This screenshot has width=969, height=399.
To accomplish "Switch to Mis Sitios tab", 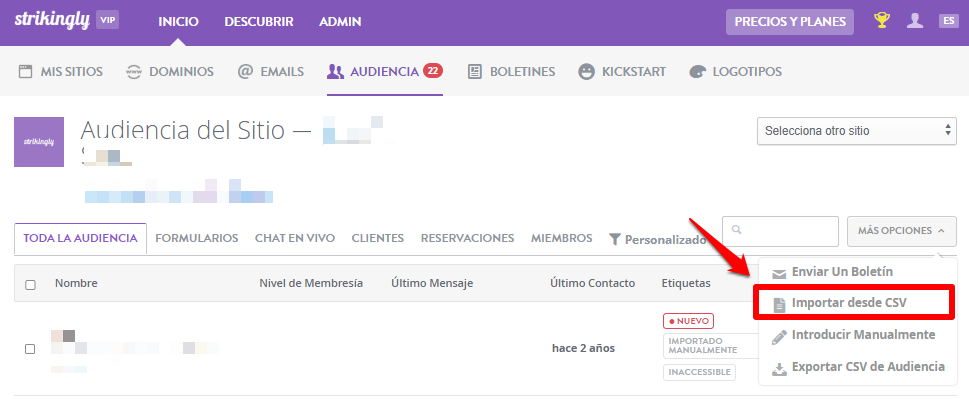I will 61,72.
